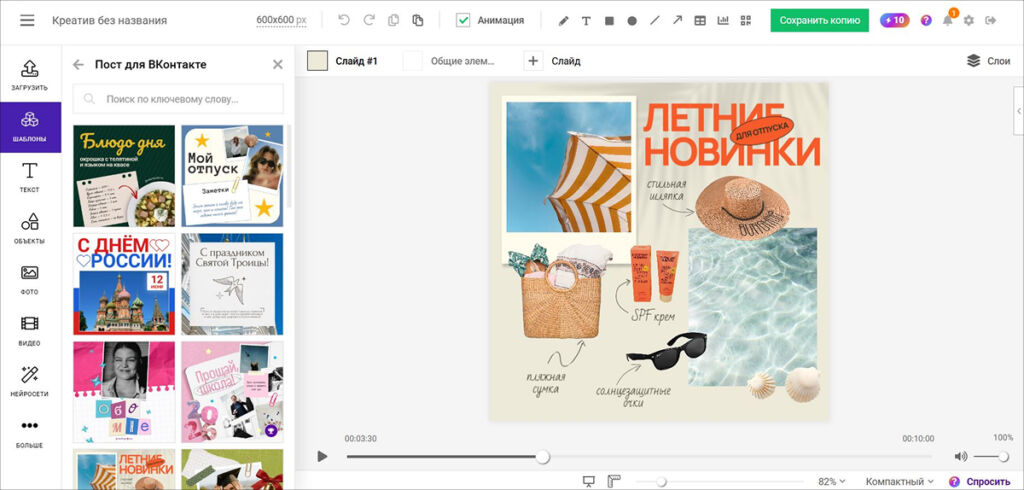
Task: Click the ЛЕТНИЕ НОВИНКИ heading on canvas
Action: (x=731, y=135)
